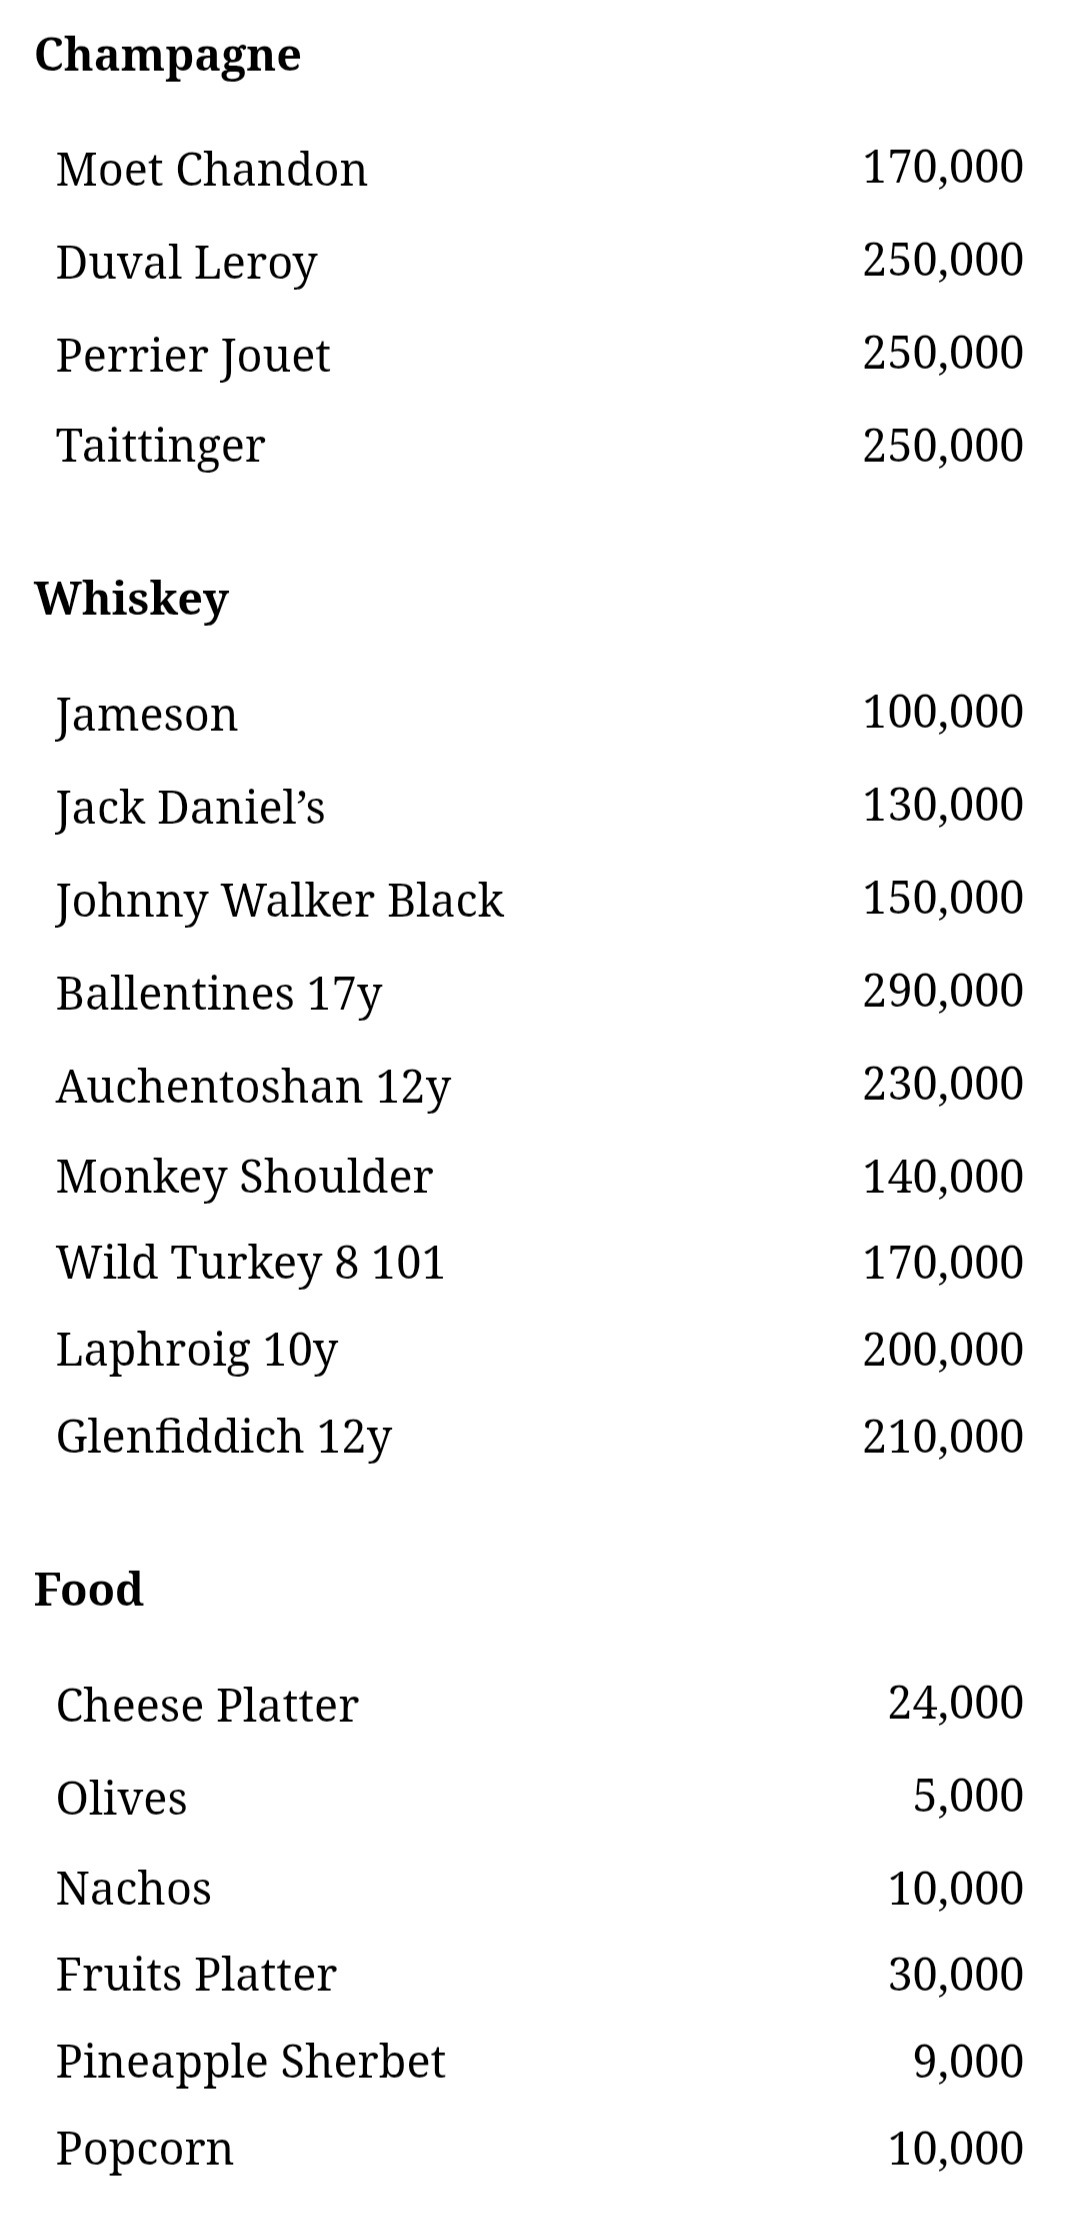Tap Monkey Shoulder in the whiskey list
Image resolution: width=1080 pixels, height=2231 pixels.
(540, 1176)
